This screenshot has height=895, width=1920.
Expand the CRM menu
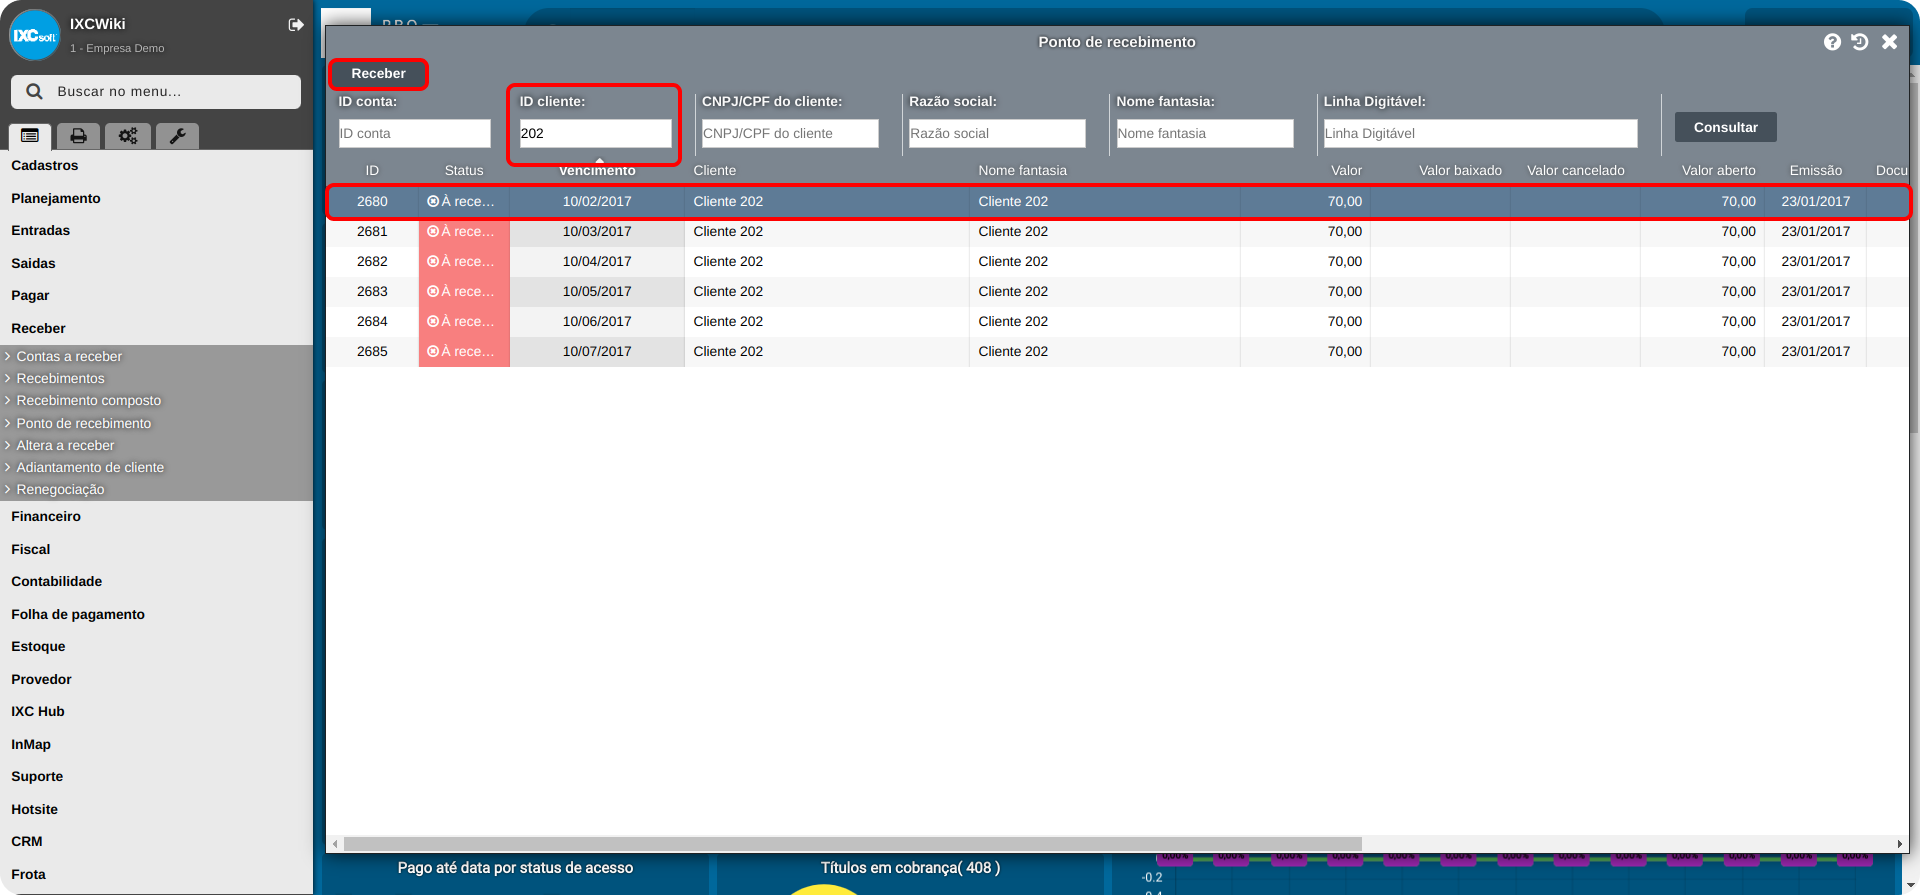[27, 841]
